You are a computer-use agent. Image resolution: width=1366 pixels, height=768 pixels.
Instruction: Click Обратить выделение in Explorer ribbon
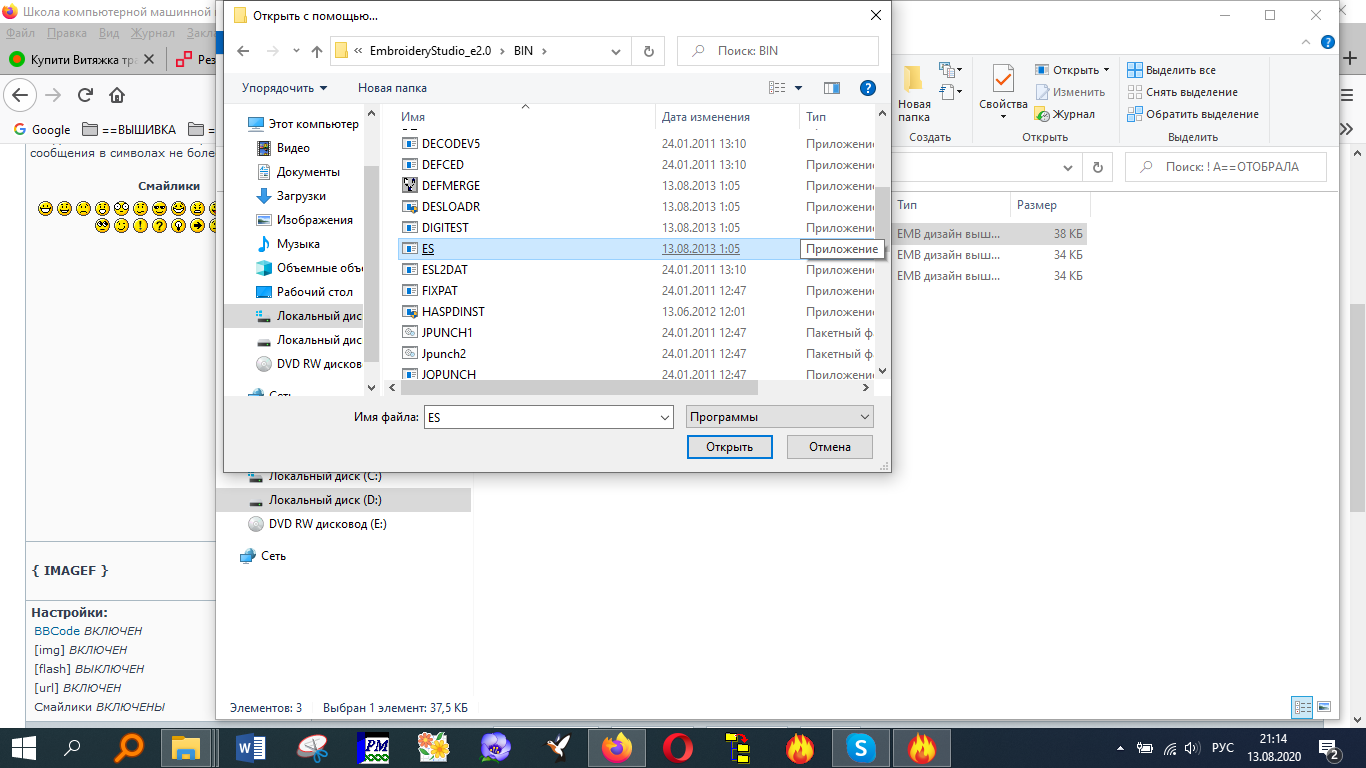pos(1193,114)
